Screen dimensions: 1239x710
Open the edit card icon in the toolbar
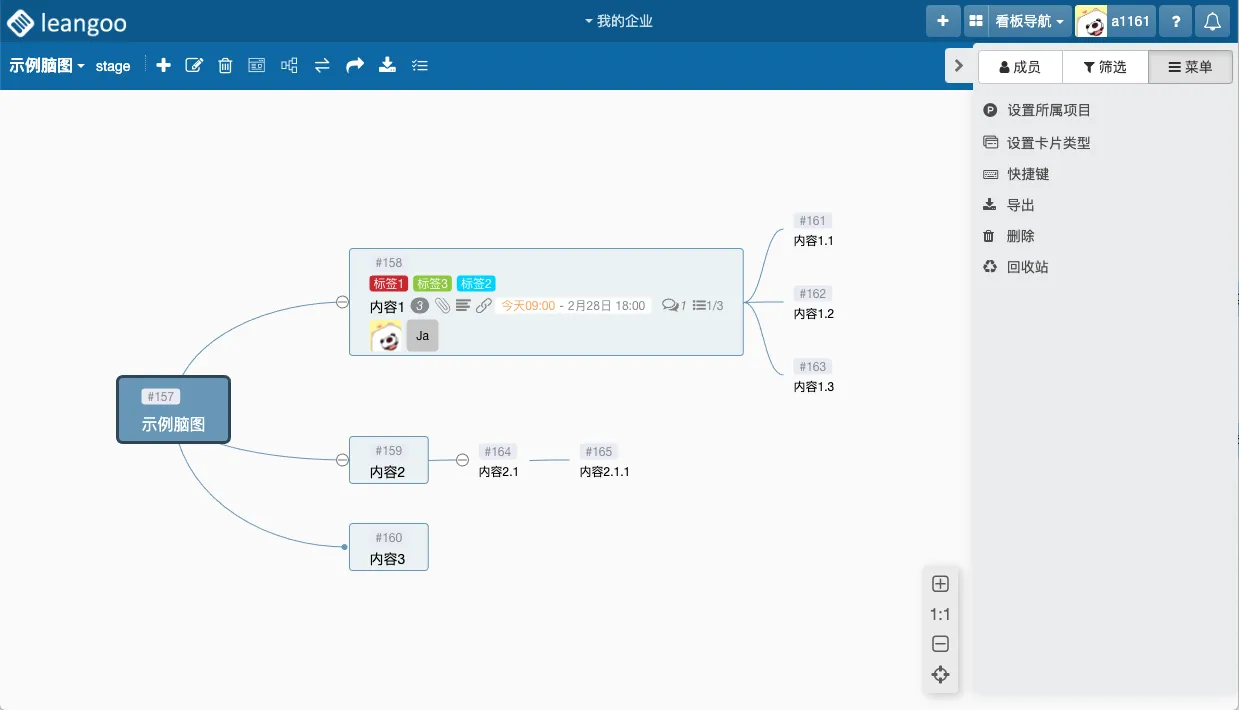(x=194, y=65)
